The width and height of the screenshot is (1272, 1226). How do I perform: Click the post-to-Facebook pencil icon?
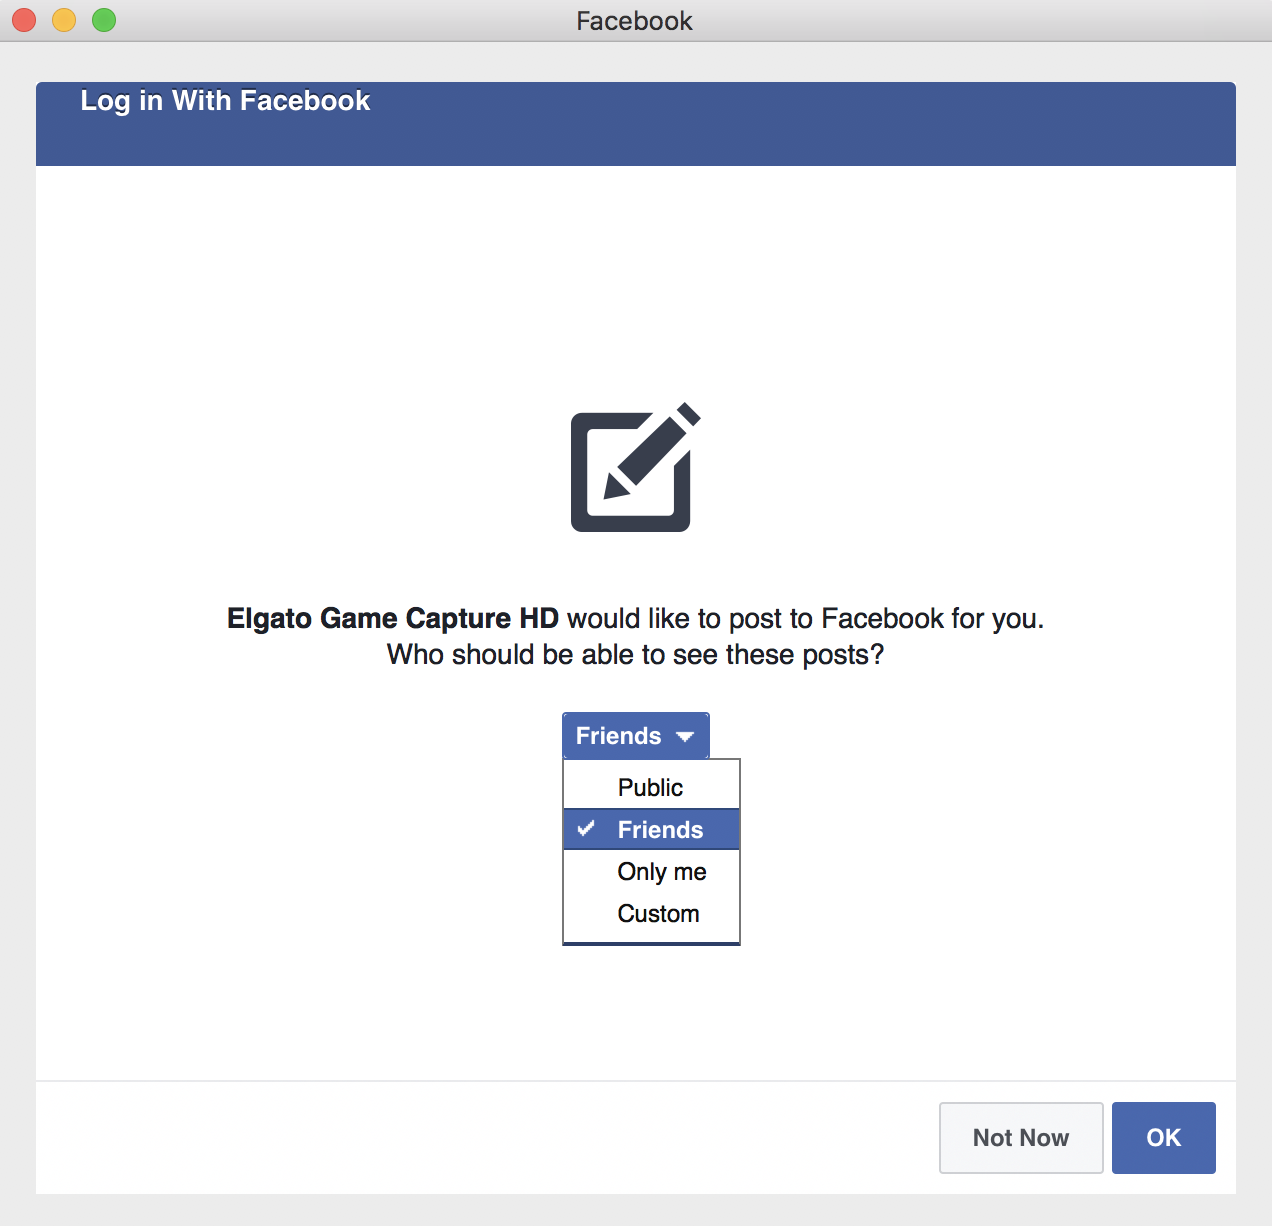tap(634, 468)
